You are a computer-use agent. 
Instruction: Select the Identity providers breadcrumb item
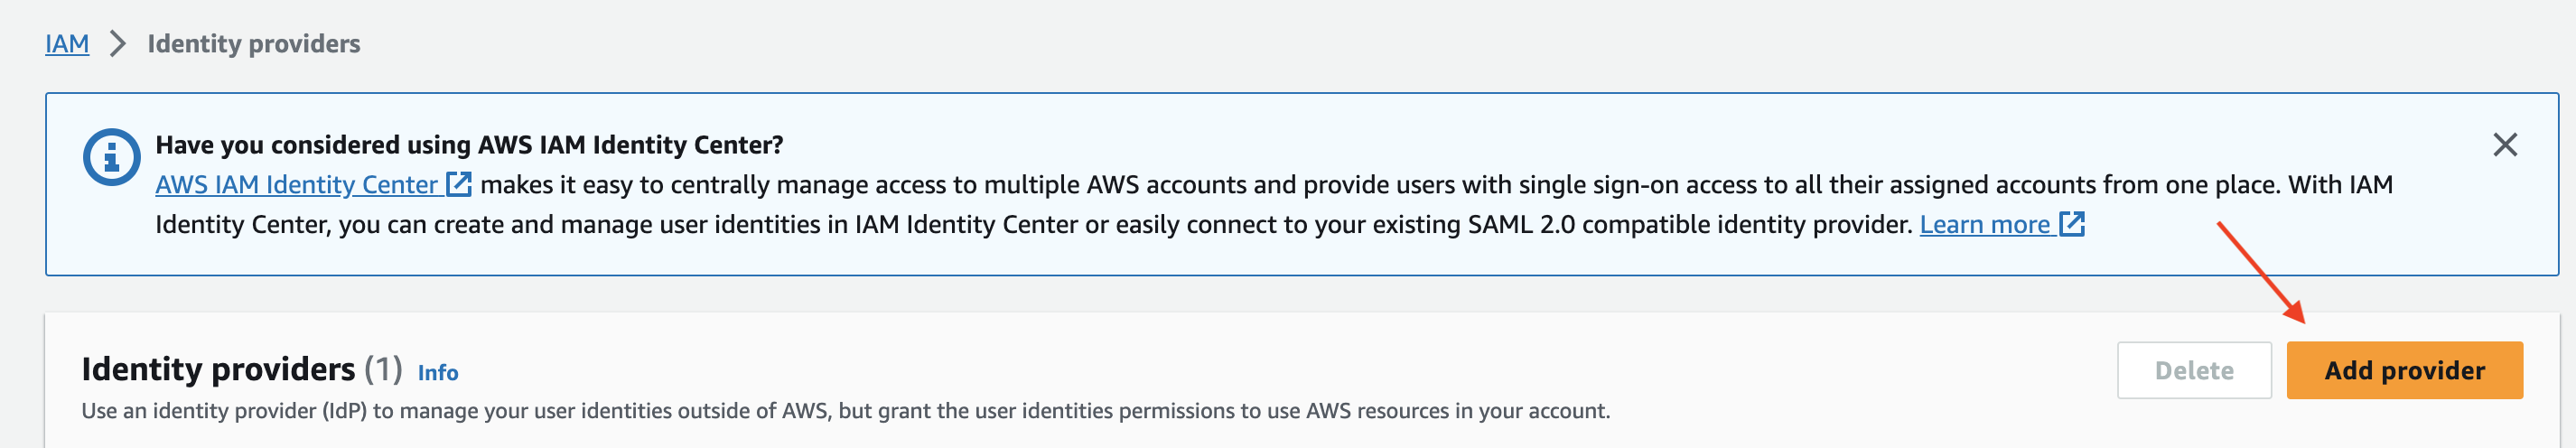[253, 44]
